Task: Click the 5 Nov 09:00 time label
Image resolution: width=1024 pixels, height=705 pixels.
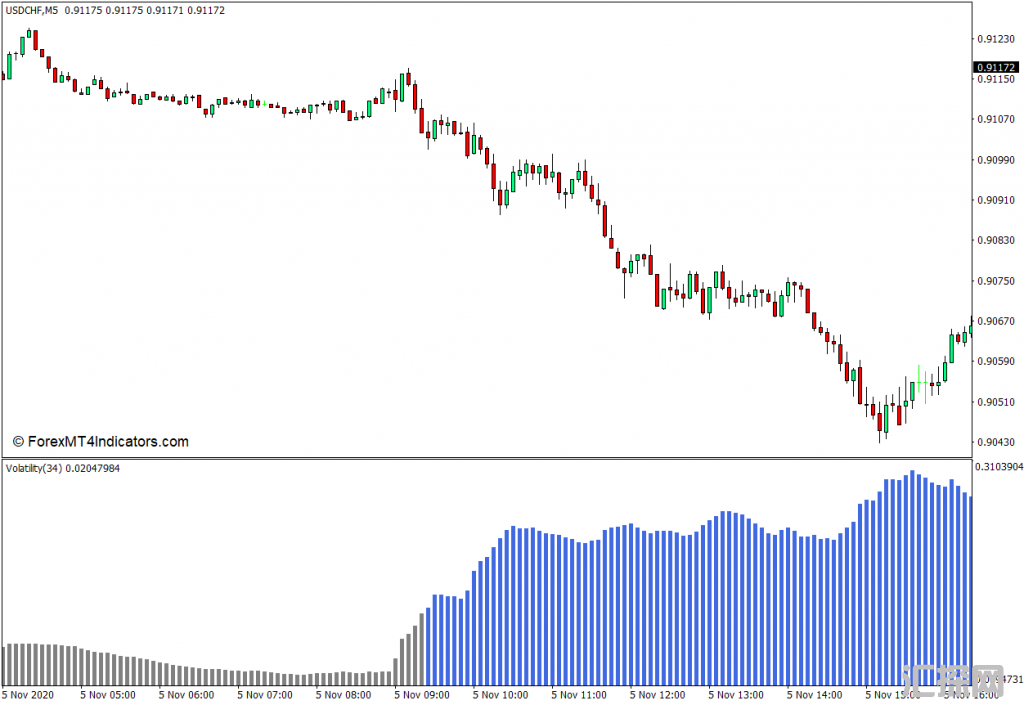Action: 421,694
